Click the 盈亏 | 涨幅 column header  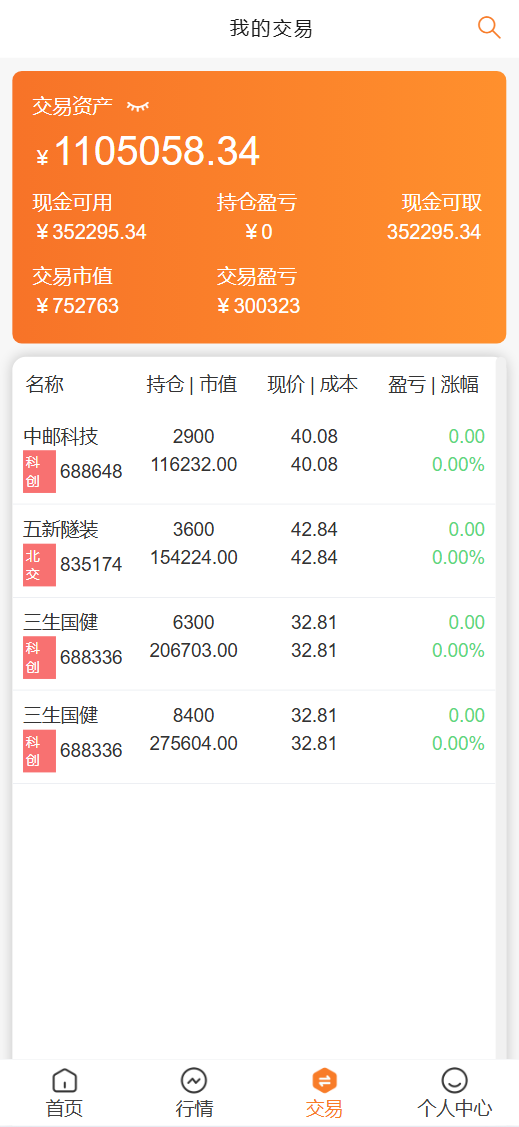point(433,385)
